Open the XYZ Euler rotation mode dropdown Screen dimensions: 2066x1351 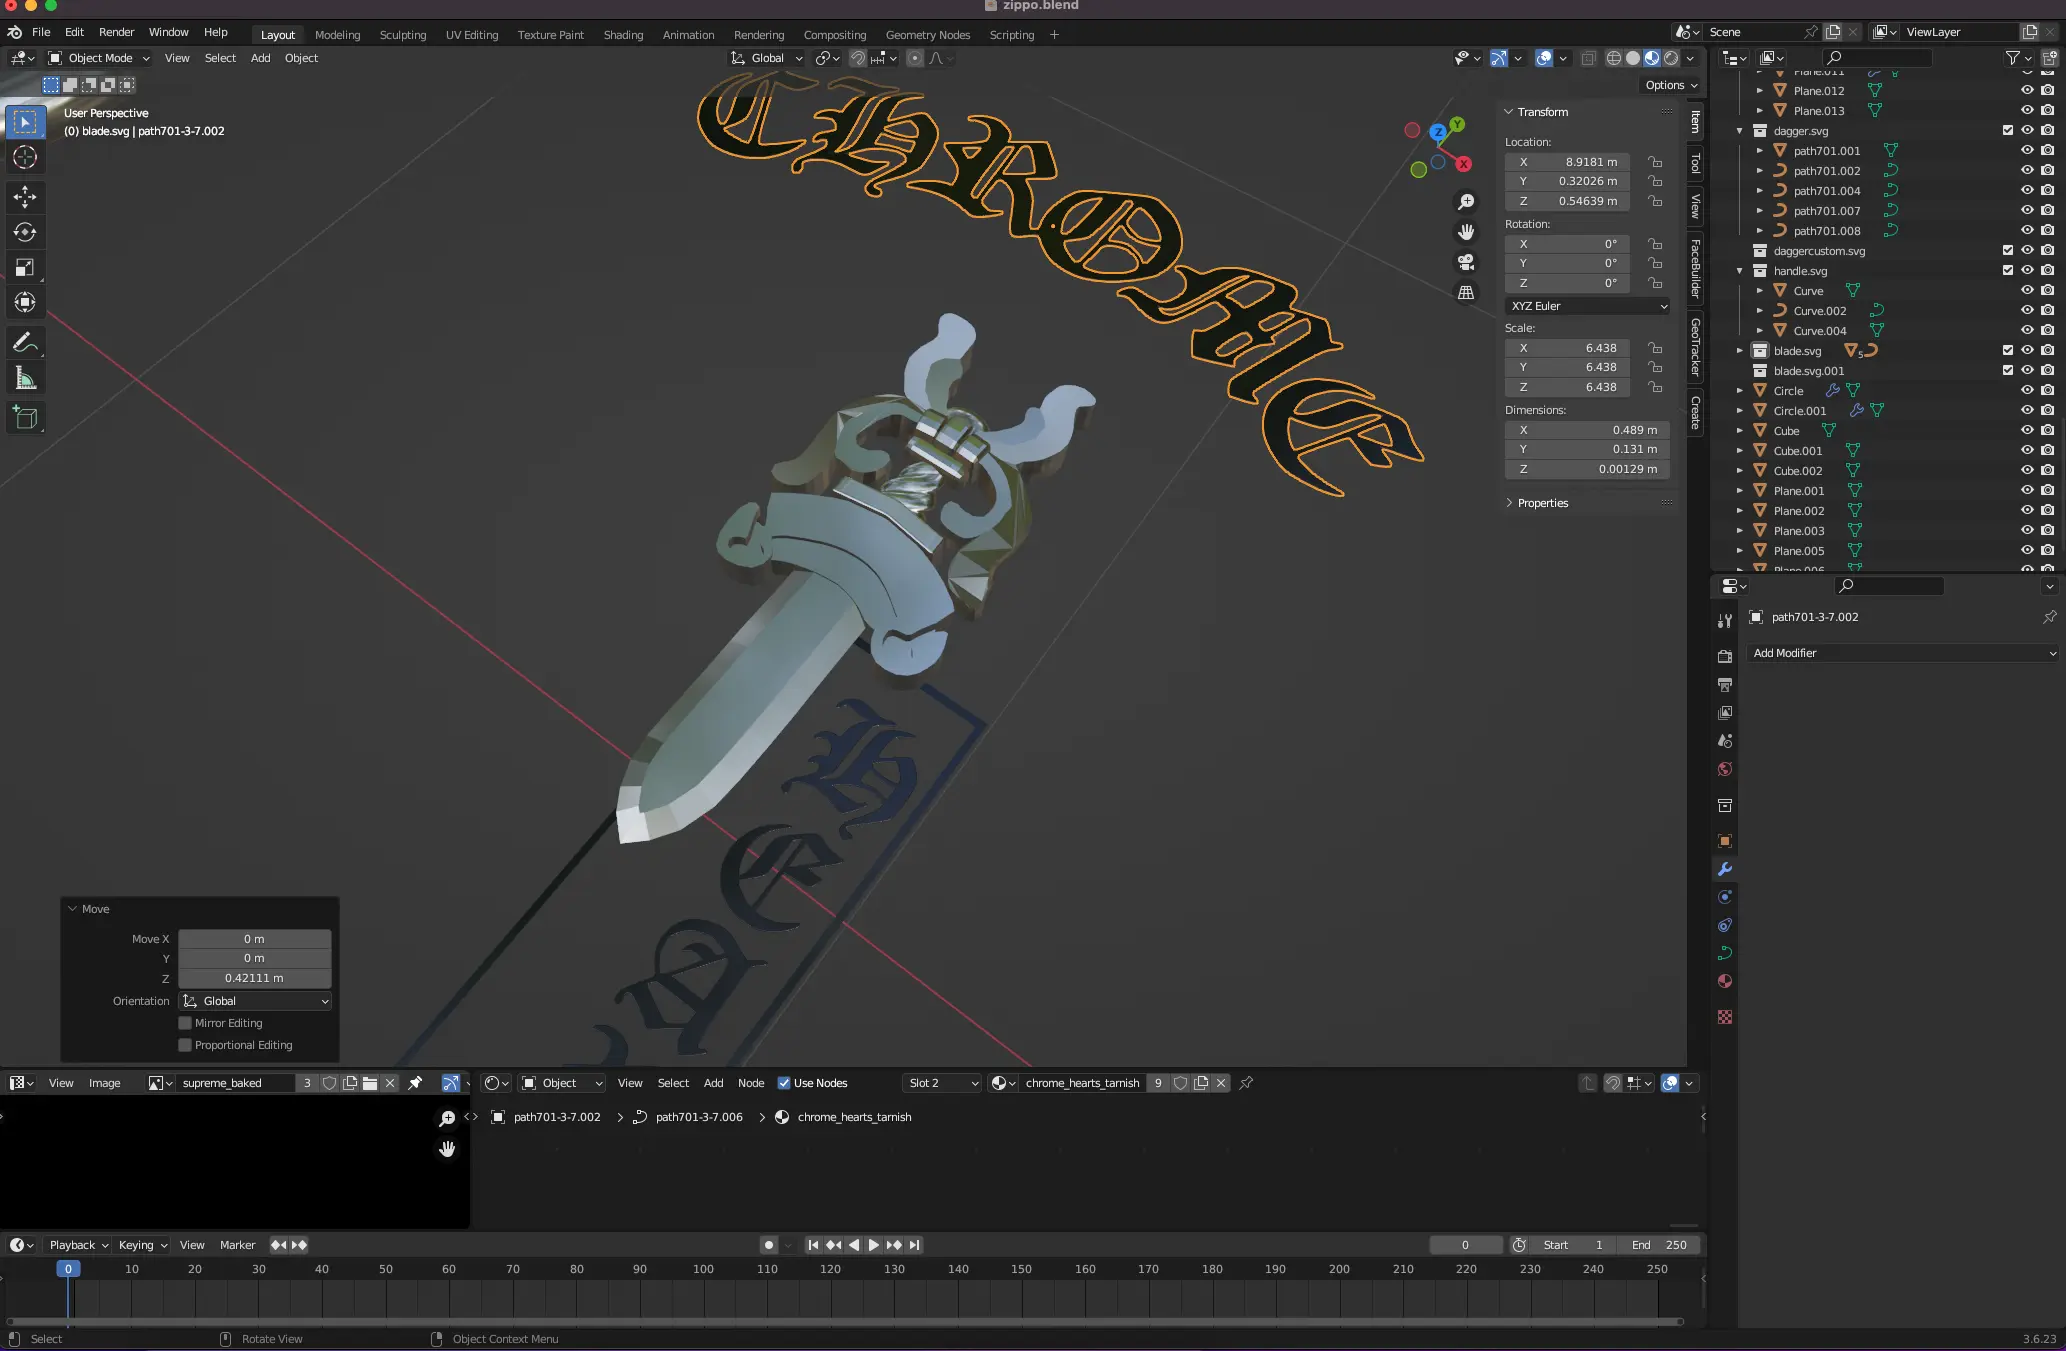(1588, 306)
